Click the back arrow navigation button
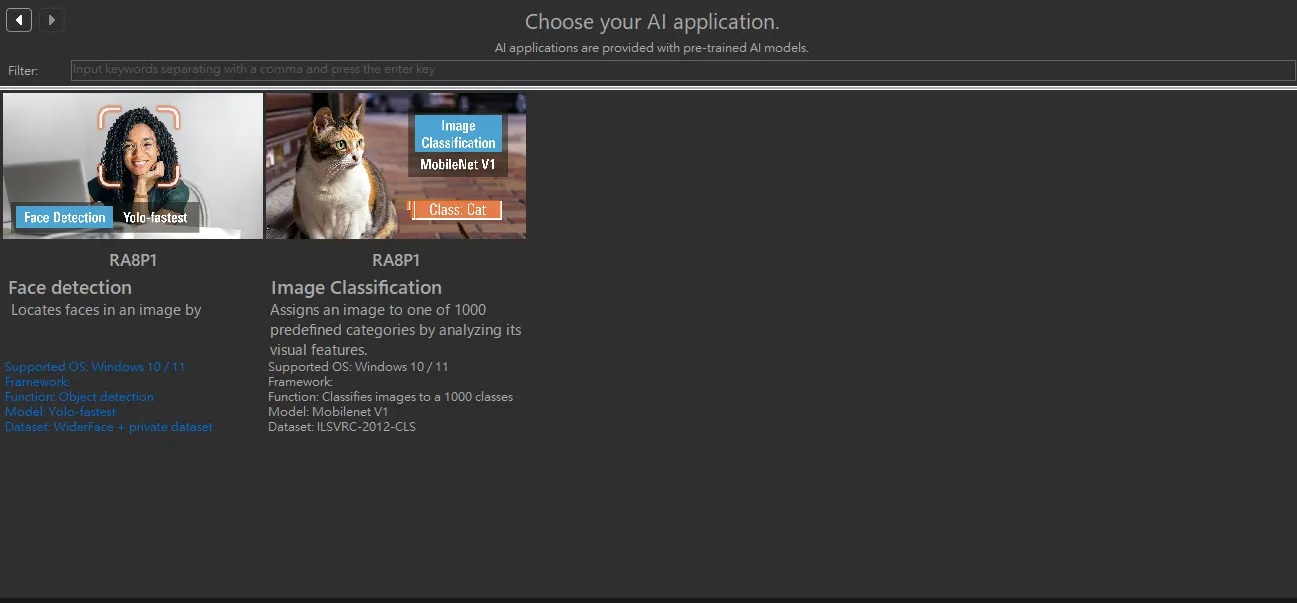1297x603 pixels. tap(19, 20)
